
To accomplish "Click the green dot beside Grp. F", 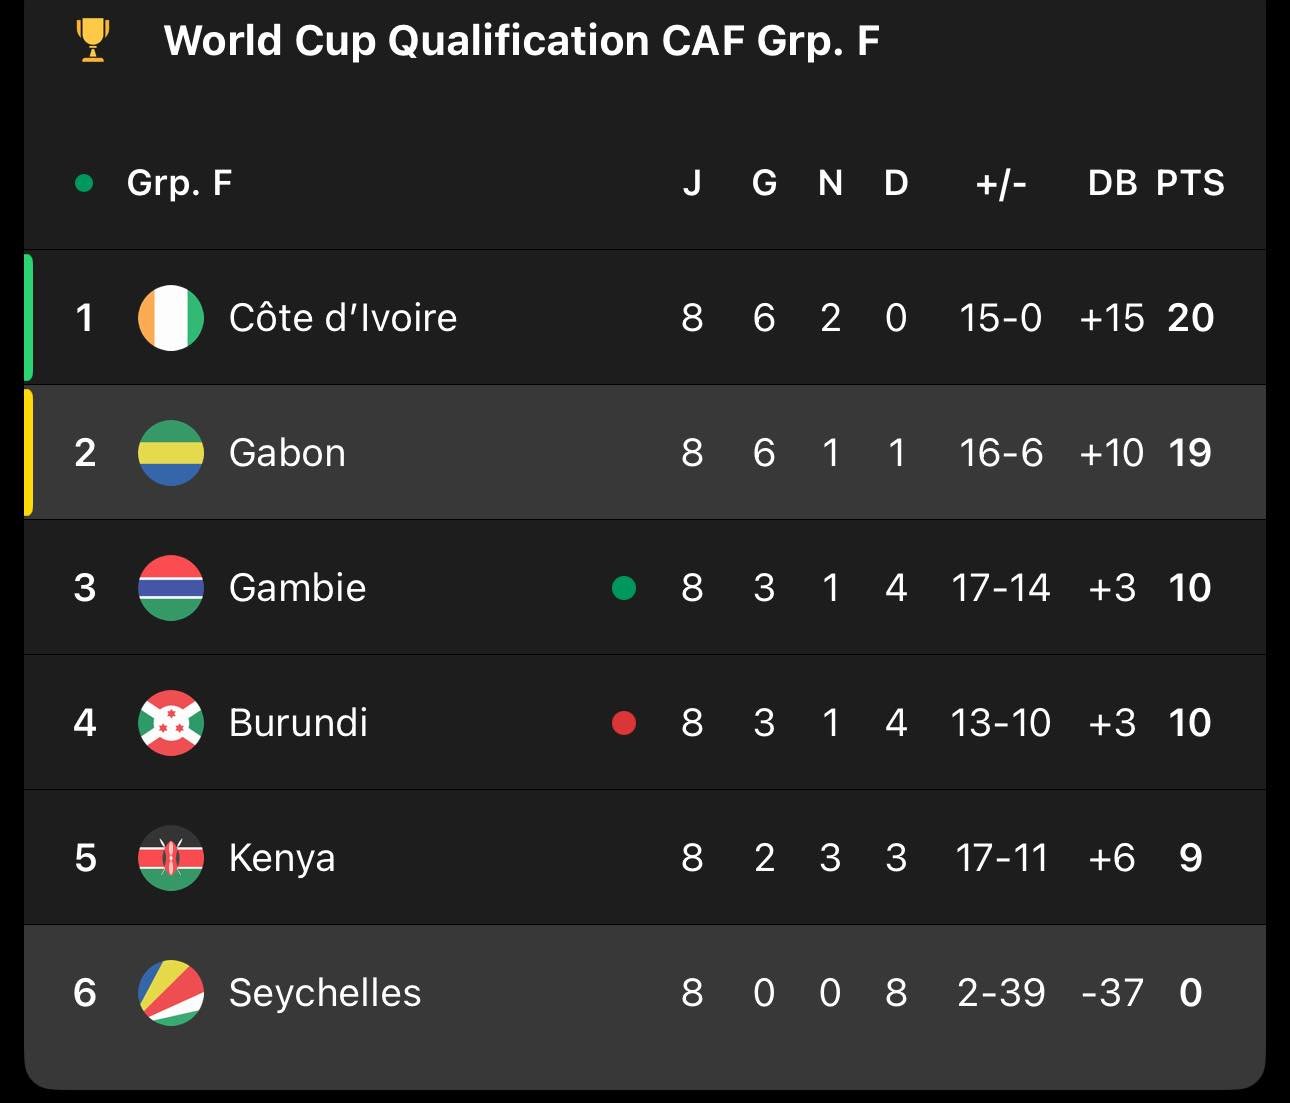I will click(85, 183).
